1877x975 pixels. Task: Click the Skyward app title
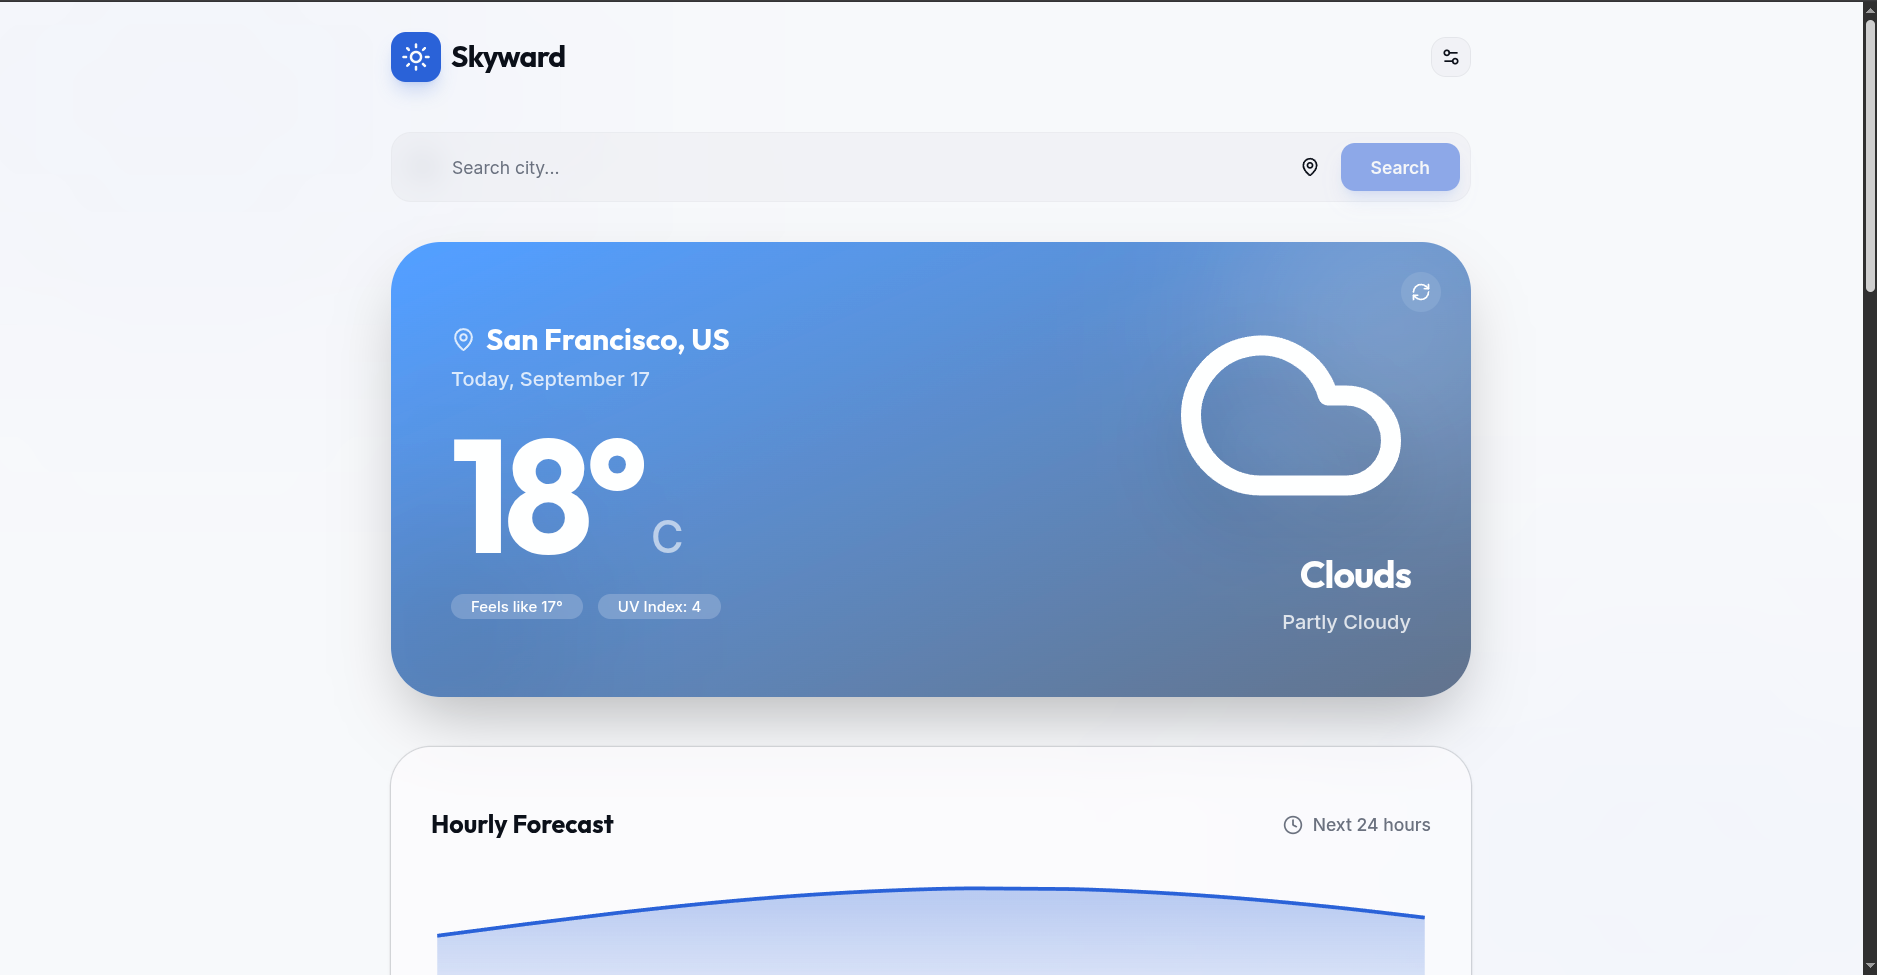pyautogui.click(x=508, y=57)
